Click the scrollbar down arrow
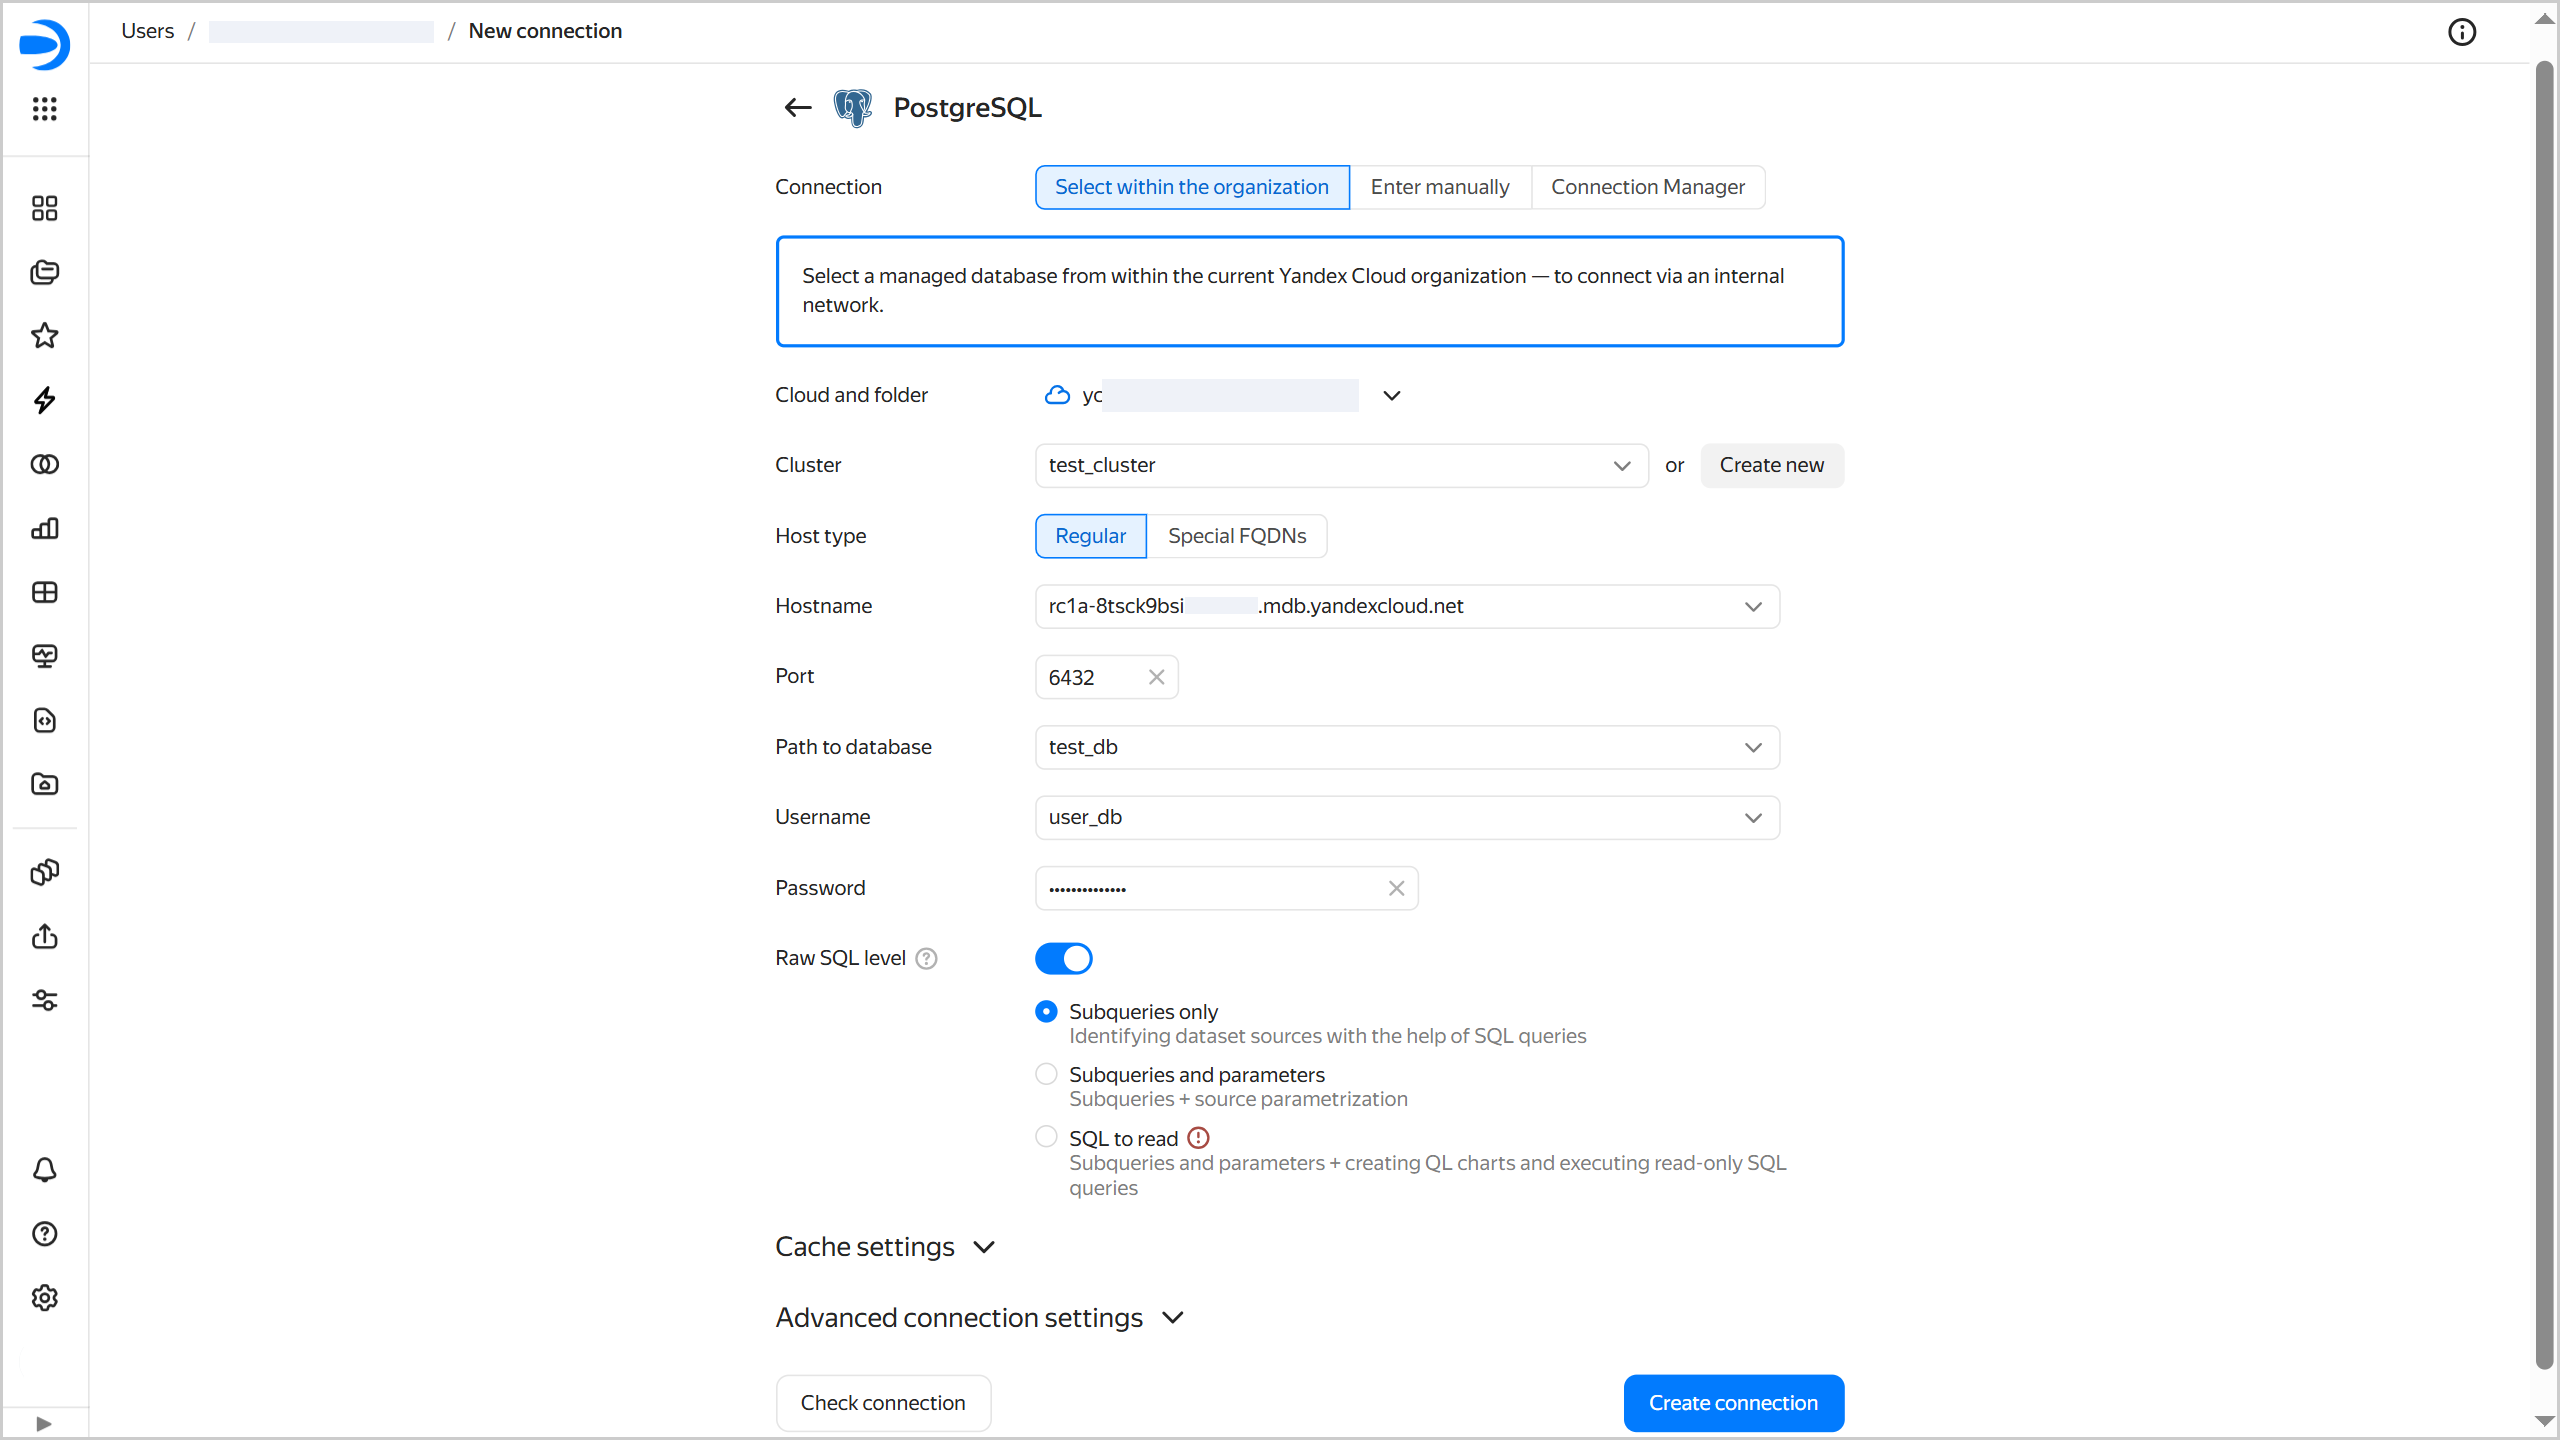The height and width of the screenshot is (1440, 2560). click(2545, 1421)
